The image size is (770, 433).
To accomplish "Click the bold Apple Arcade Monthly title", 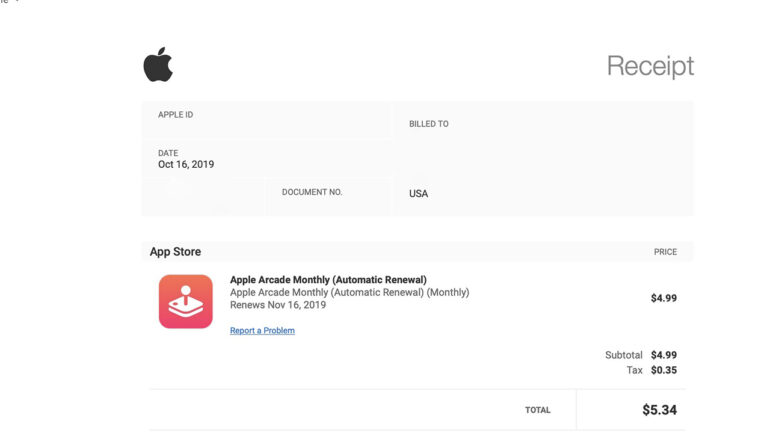I will click(x=328, y=280).
